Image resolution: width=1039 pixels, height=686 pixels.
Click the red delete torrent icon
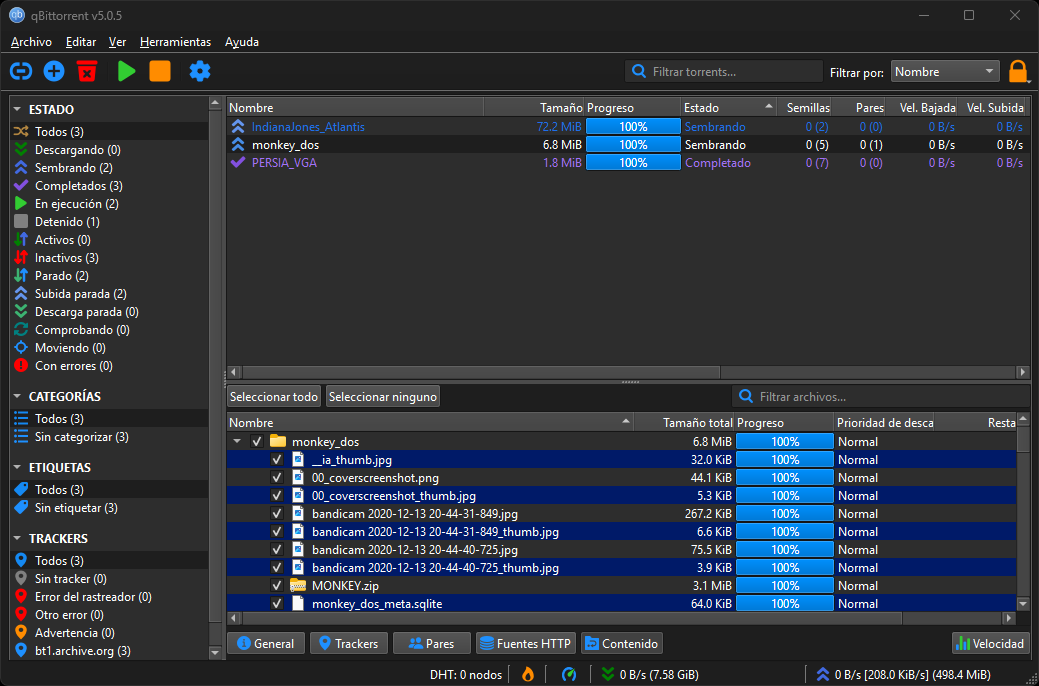coord(87,71)
